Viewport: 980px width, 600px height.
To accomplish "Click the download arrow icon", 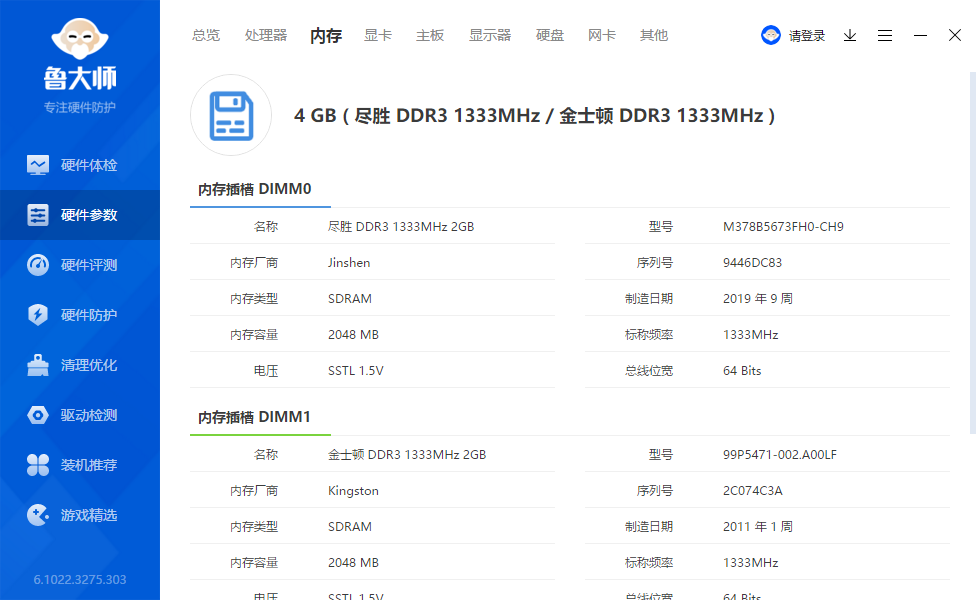I will 849,36.
